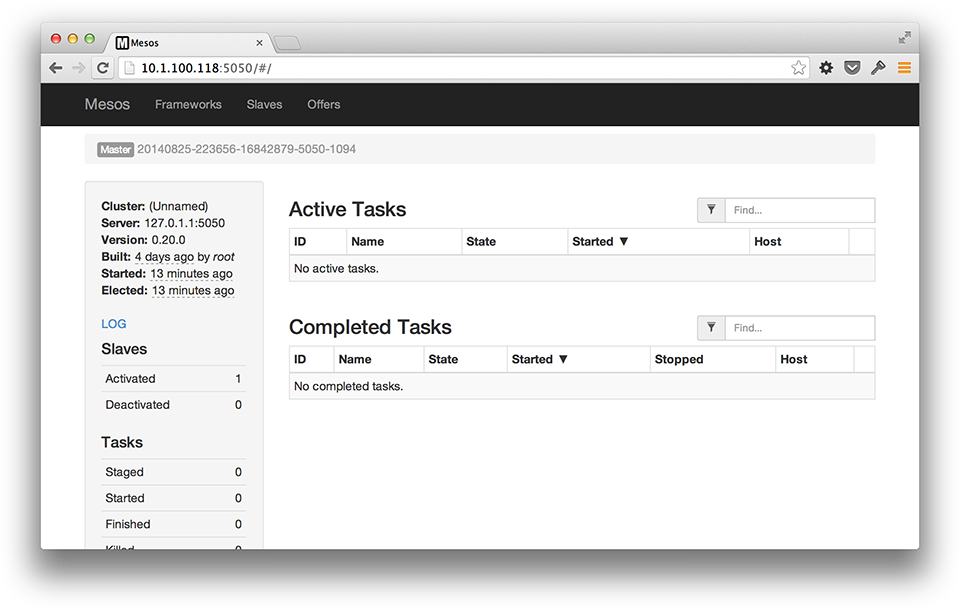
Task: Click the Mesos browser tab title
Action: point(144,43)
